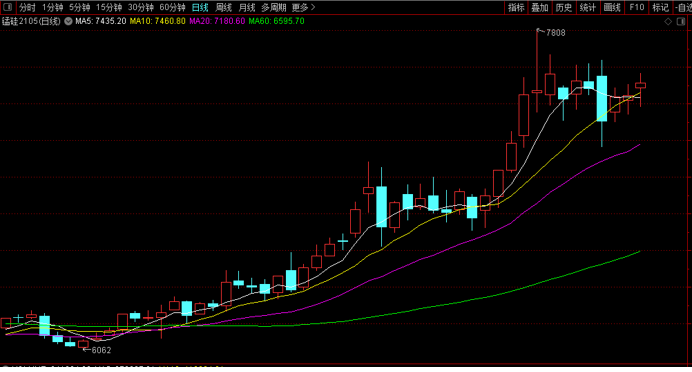Toggle the left sidebar panel icon
Image resolution: width=692 pixels, height=372 pixels.
[8, 7]
